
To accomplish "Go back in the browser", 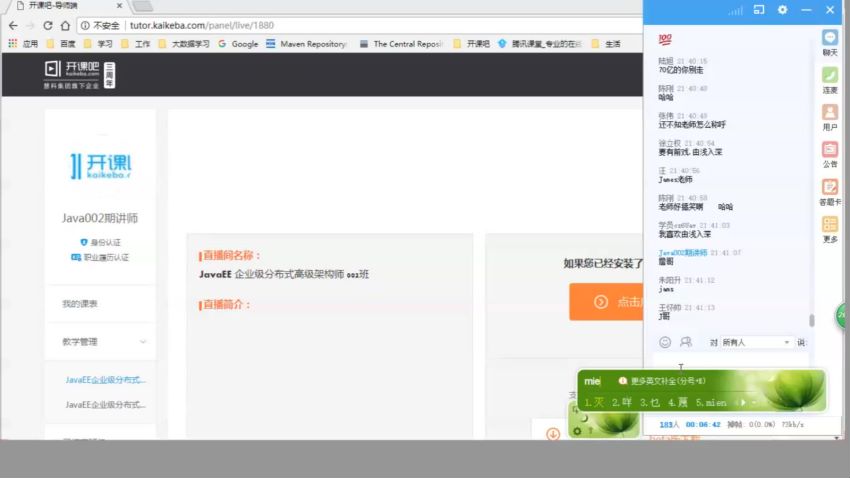I will coord(13,25).
